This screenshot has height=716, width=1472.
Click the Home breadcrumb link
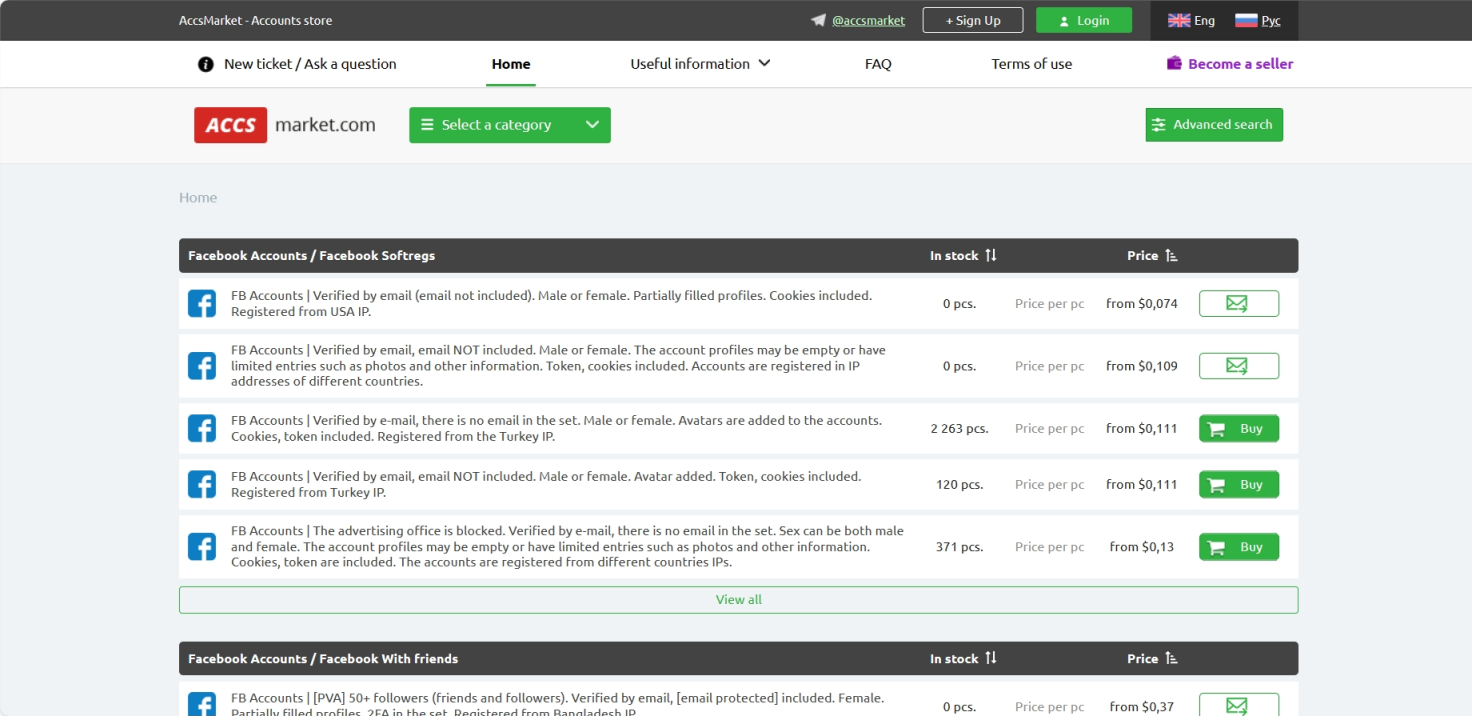click(x=198, y=198)
